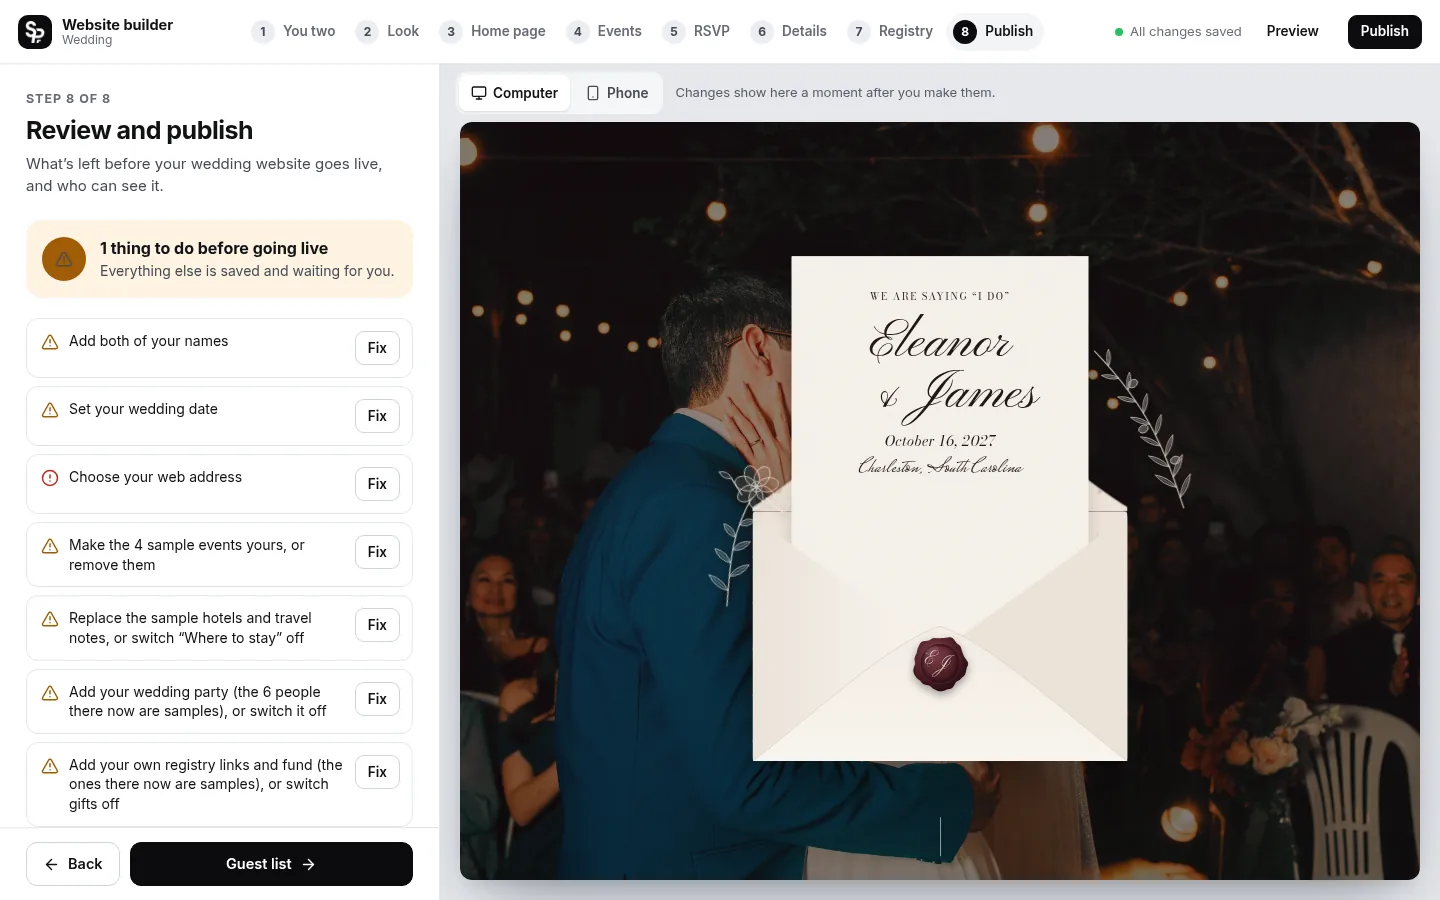
Task: Fix the wedding party item
Action: [377, 699]
